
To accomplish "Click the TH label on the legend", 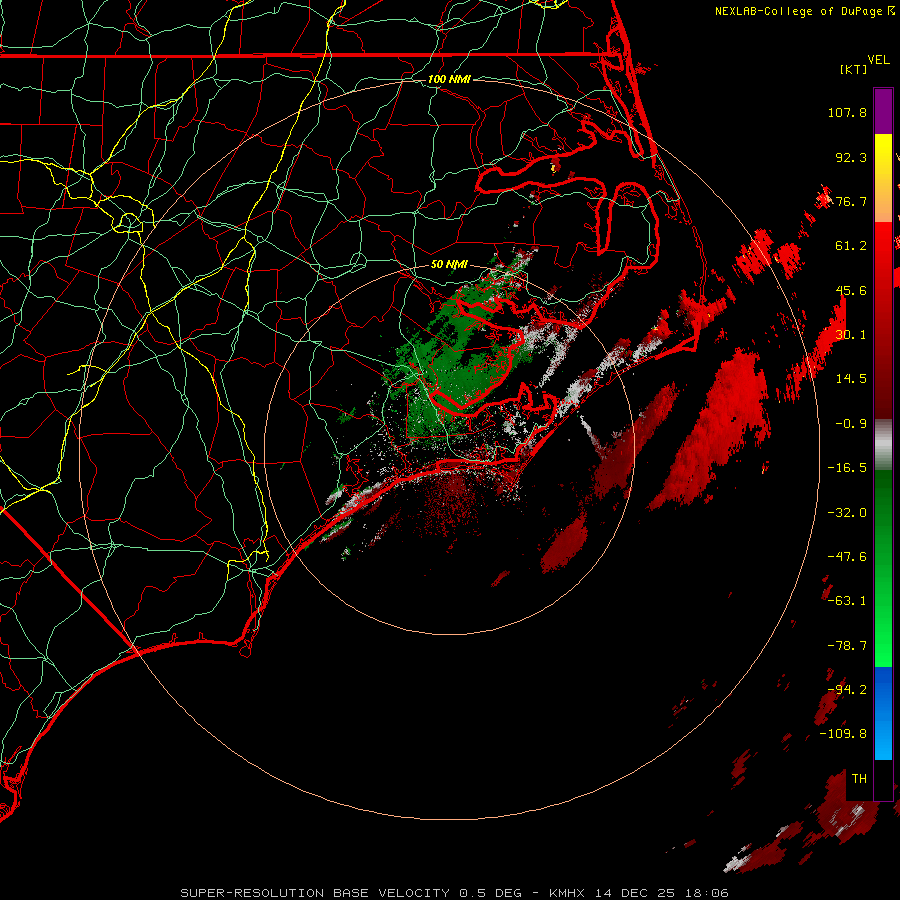I will (859, 779).
